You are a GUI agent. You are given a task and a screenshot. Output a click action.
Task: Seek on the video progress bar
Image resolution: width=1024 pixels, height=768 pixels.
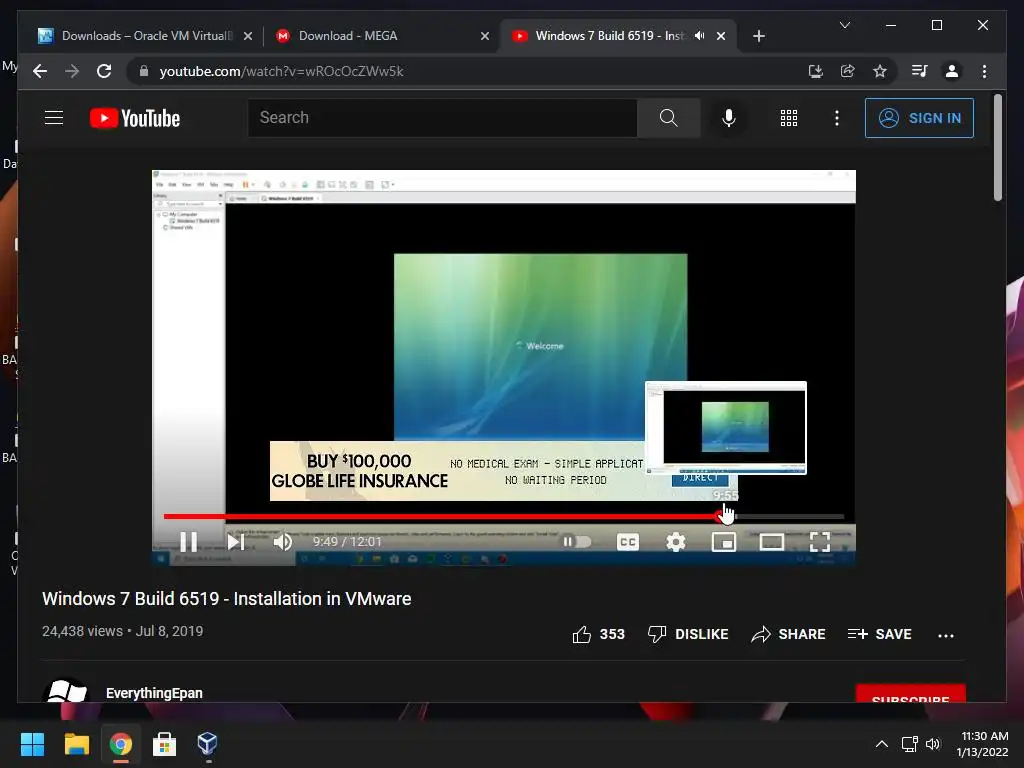click(504, 517)
